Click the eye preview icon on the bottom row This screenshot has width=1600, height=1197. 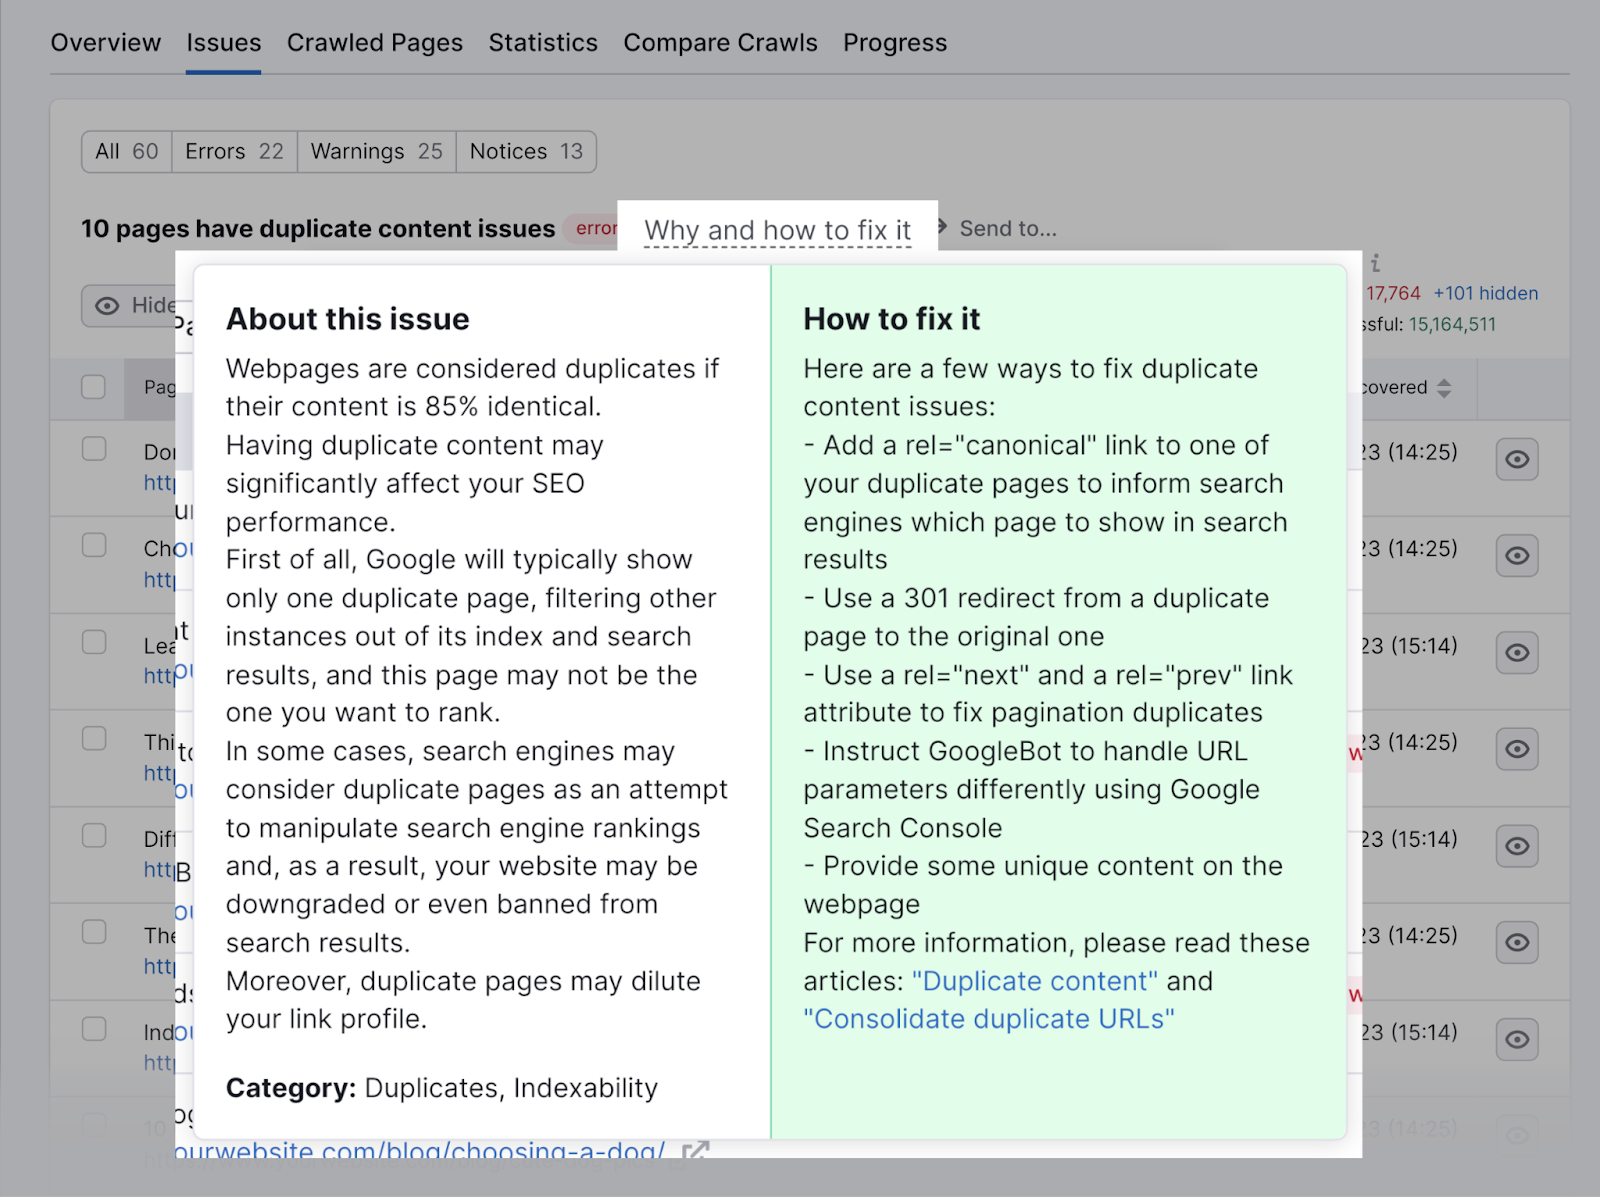tap(1517, 1134)
